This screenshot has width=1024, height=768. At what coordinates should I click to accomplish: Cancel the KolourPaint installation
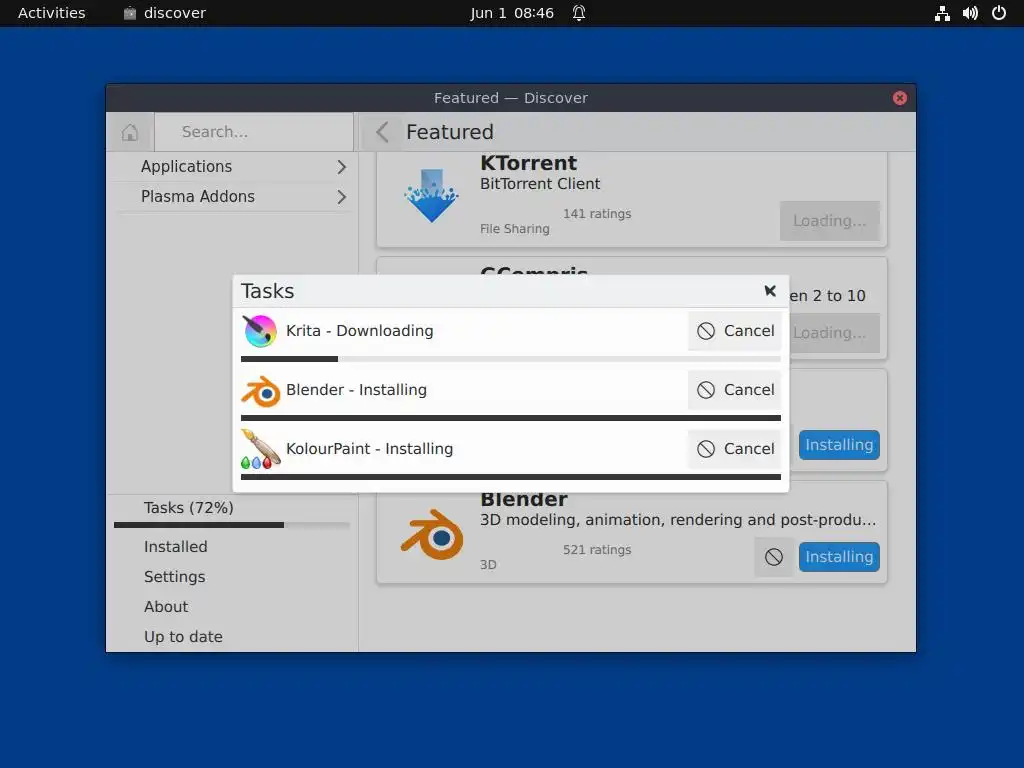coord(735,449)
